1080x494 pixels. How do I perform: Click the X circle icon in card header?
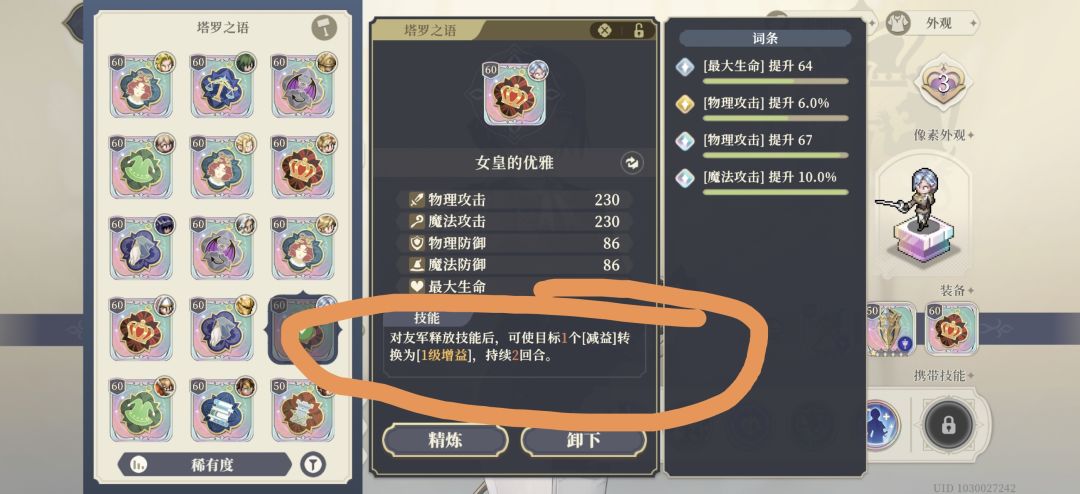coord(605,30)
